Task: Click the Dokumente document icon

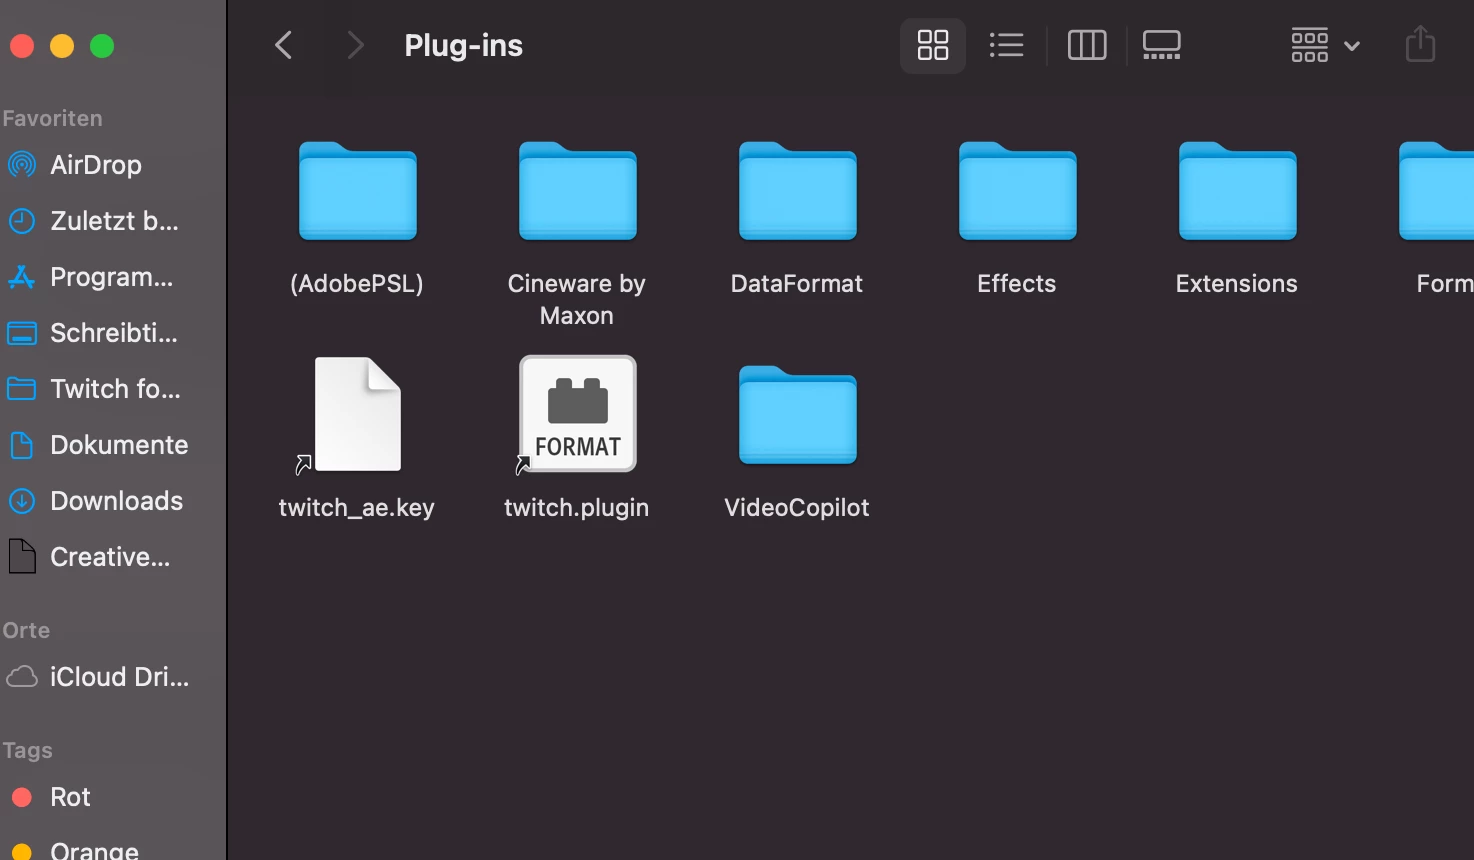Action: pyautogui.click(x=22, y=445)
